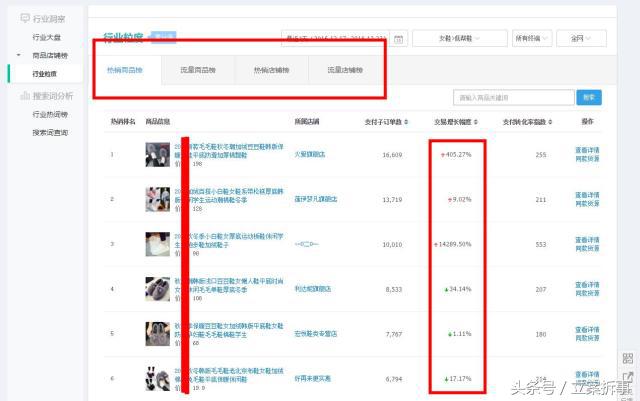The image size is (640, 401).
Task: Click the growth value 14289.50%
Action: pyautogui.click(x=455, y=245)
